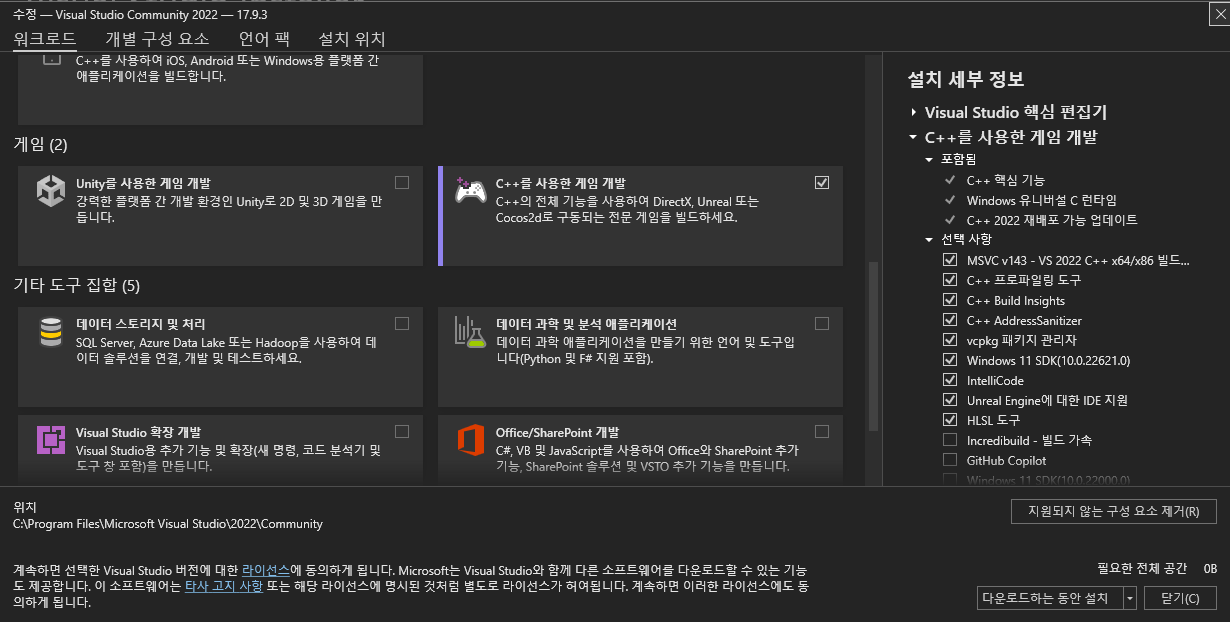
Task: Click the 데이터 스토리지 및 처리 card title
Action: coord(140,324)
